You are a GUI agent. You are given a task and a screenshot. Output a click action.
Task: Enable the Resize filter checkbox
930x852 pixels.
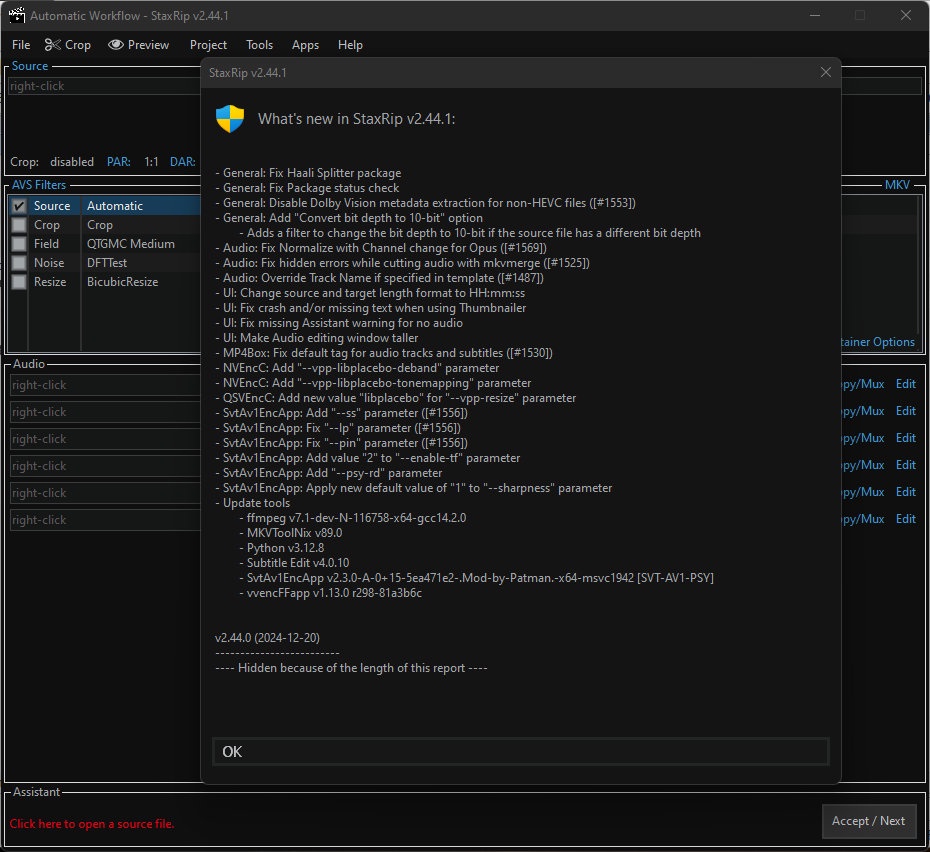click(19, 282)
